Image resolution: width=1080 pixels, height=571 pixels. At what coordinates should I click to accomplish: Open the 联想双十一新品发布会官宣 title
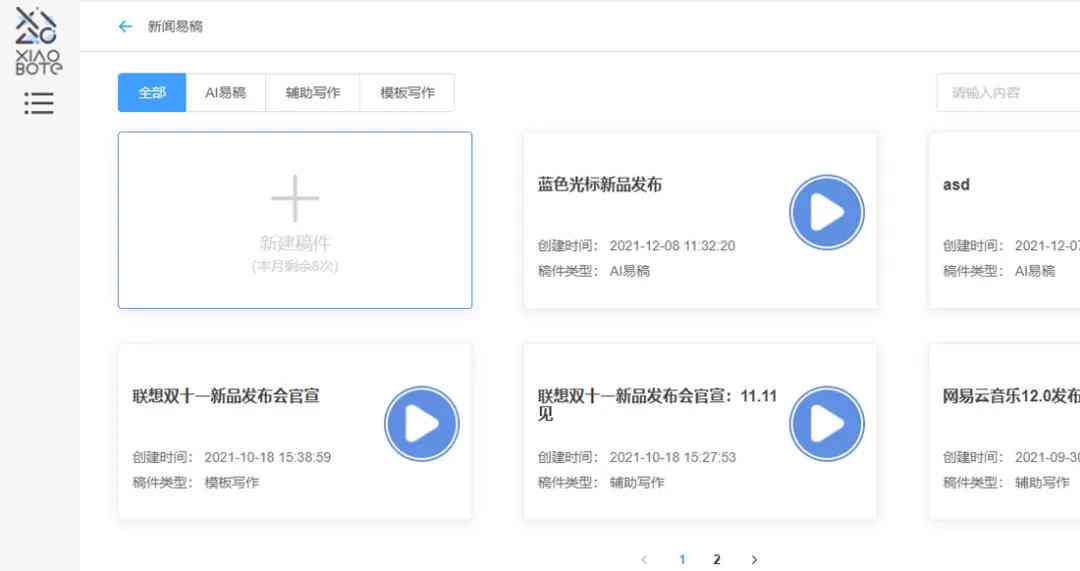tap(226, 396)
